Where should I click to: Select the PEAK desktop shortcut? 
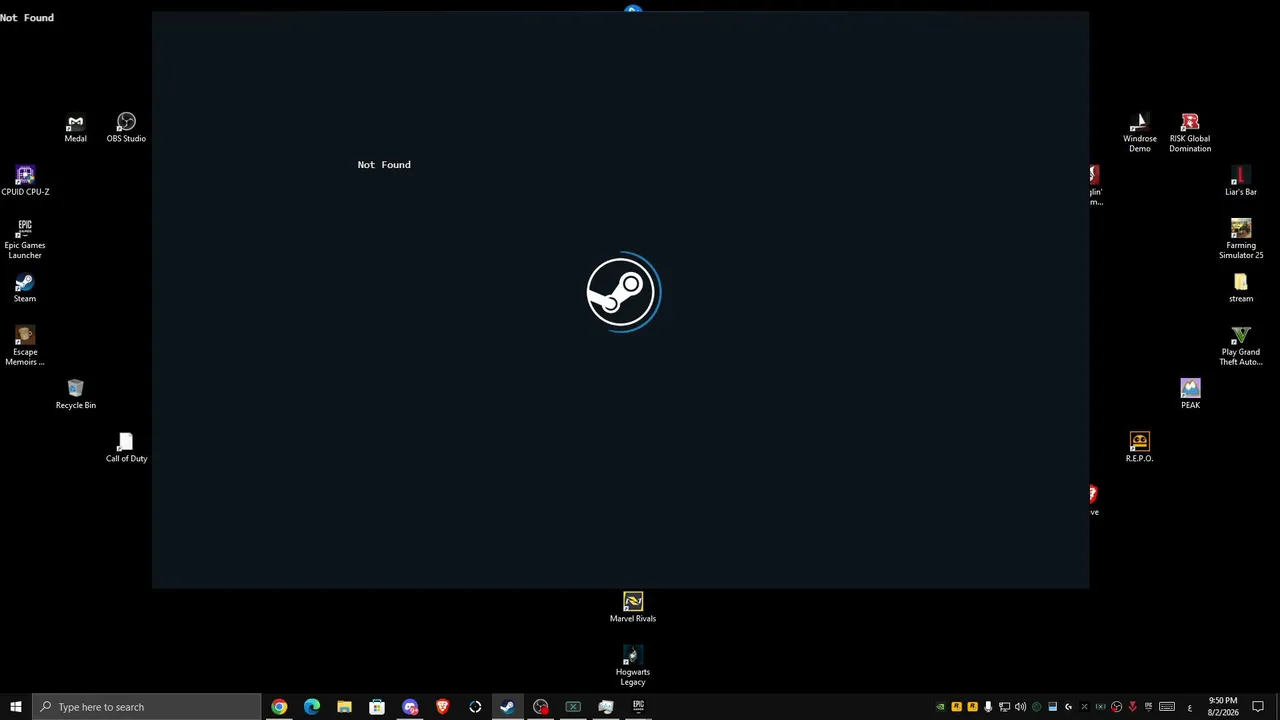tap(1190, 394)
